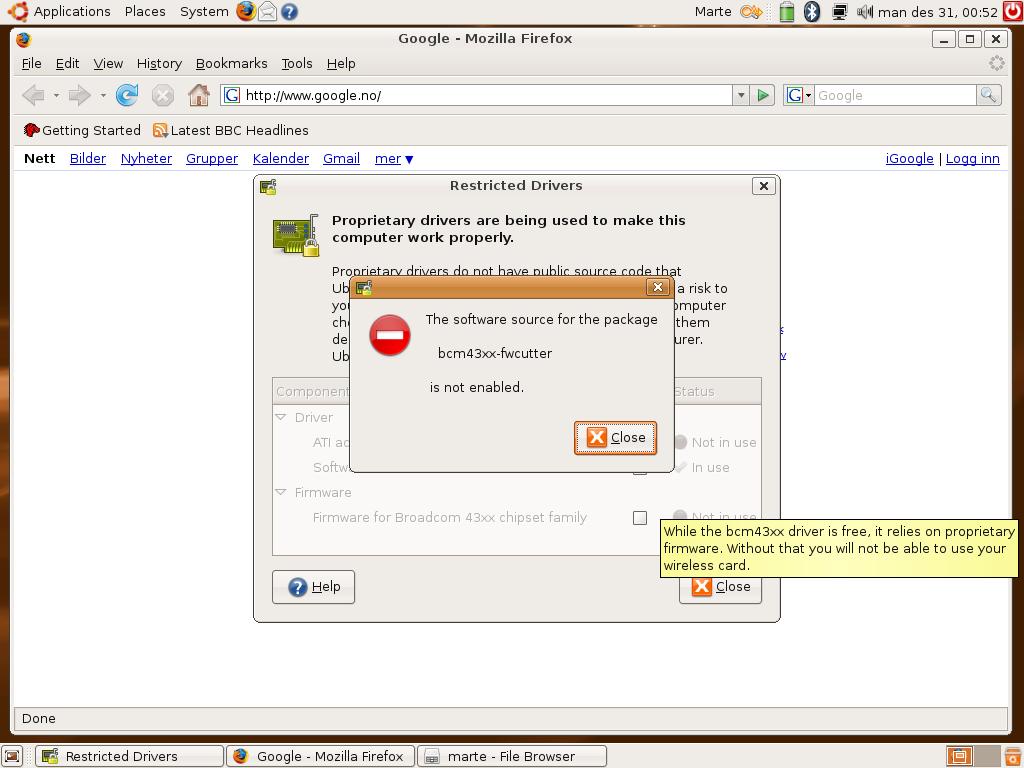Open the Applications menu
This screenshot has width=1024, height=768.
pyautogui.click(x=72, y=11)
